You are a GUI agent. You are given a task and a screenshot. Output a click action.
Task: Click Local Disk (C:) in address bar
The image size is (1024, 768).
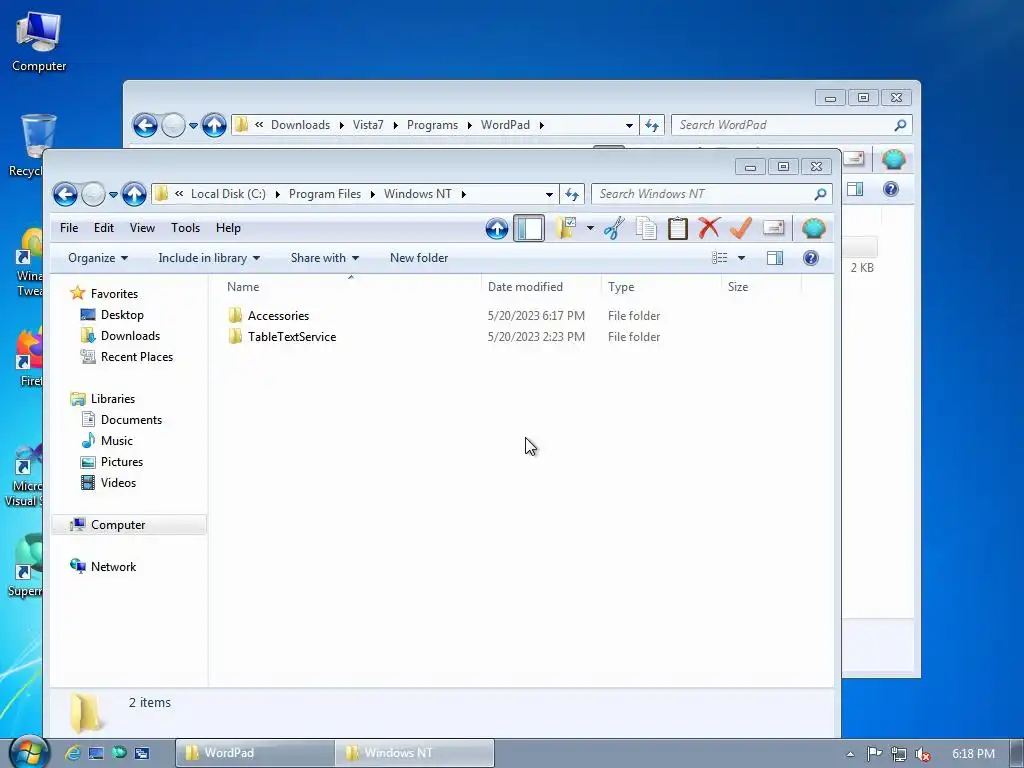pyautogui.click(x=228, y=194)
